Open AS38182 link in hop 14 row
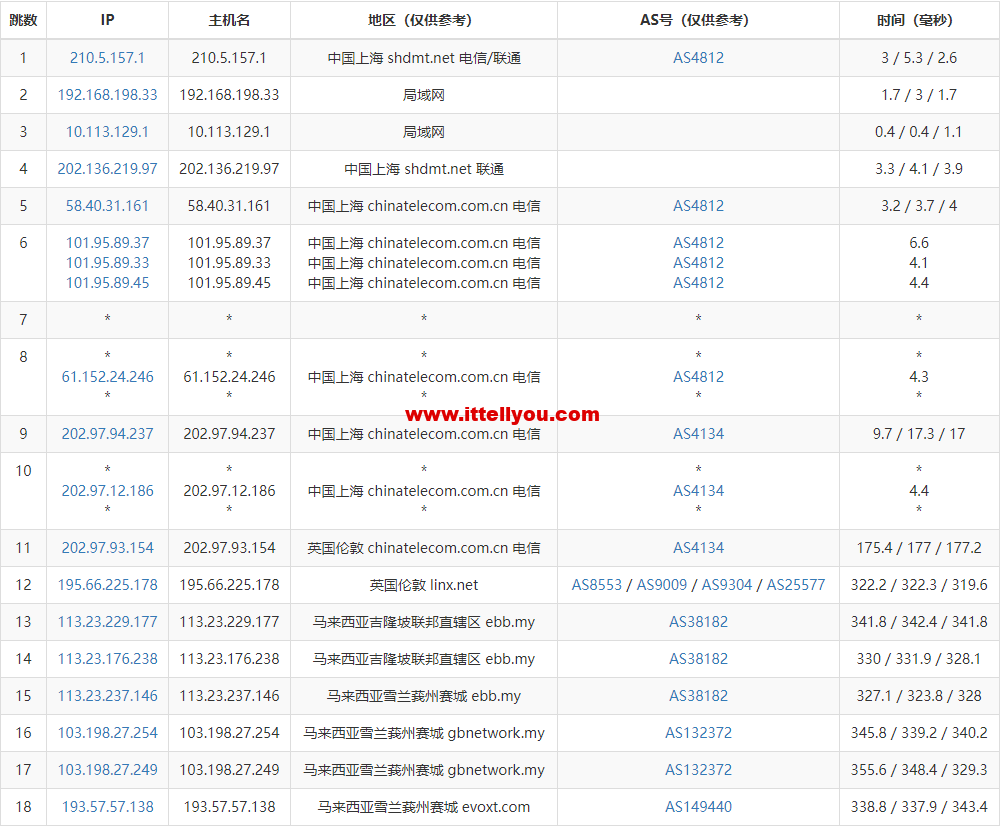The width and height of the screenshot is (1005, 833). click(698, 659)
